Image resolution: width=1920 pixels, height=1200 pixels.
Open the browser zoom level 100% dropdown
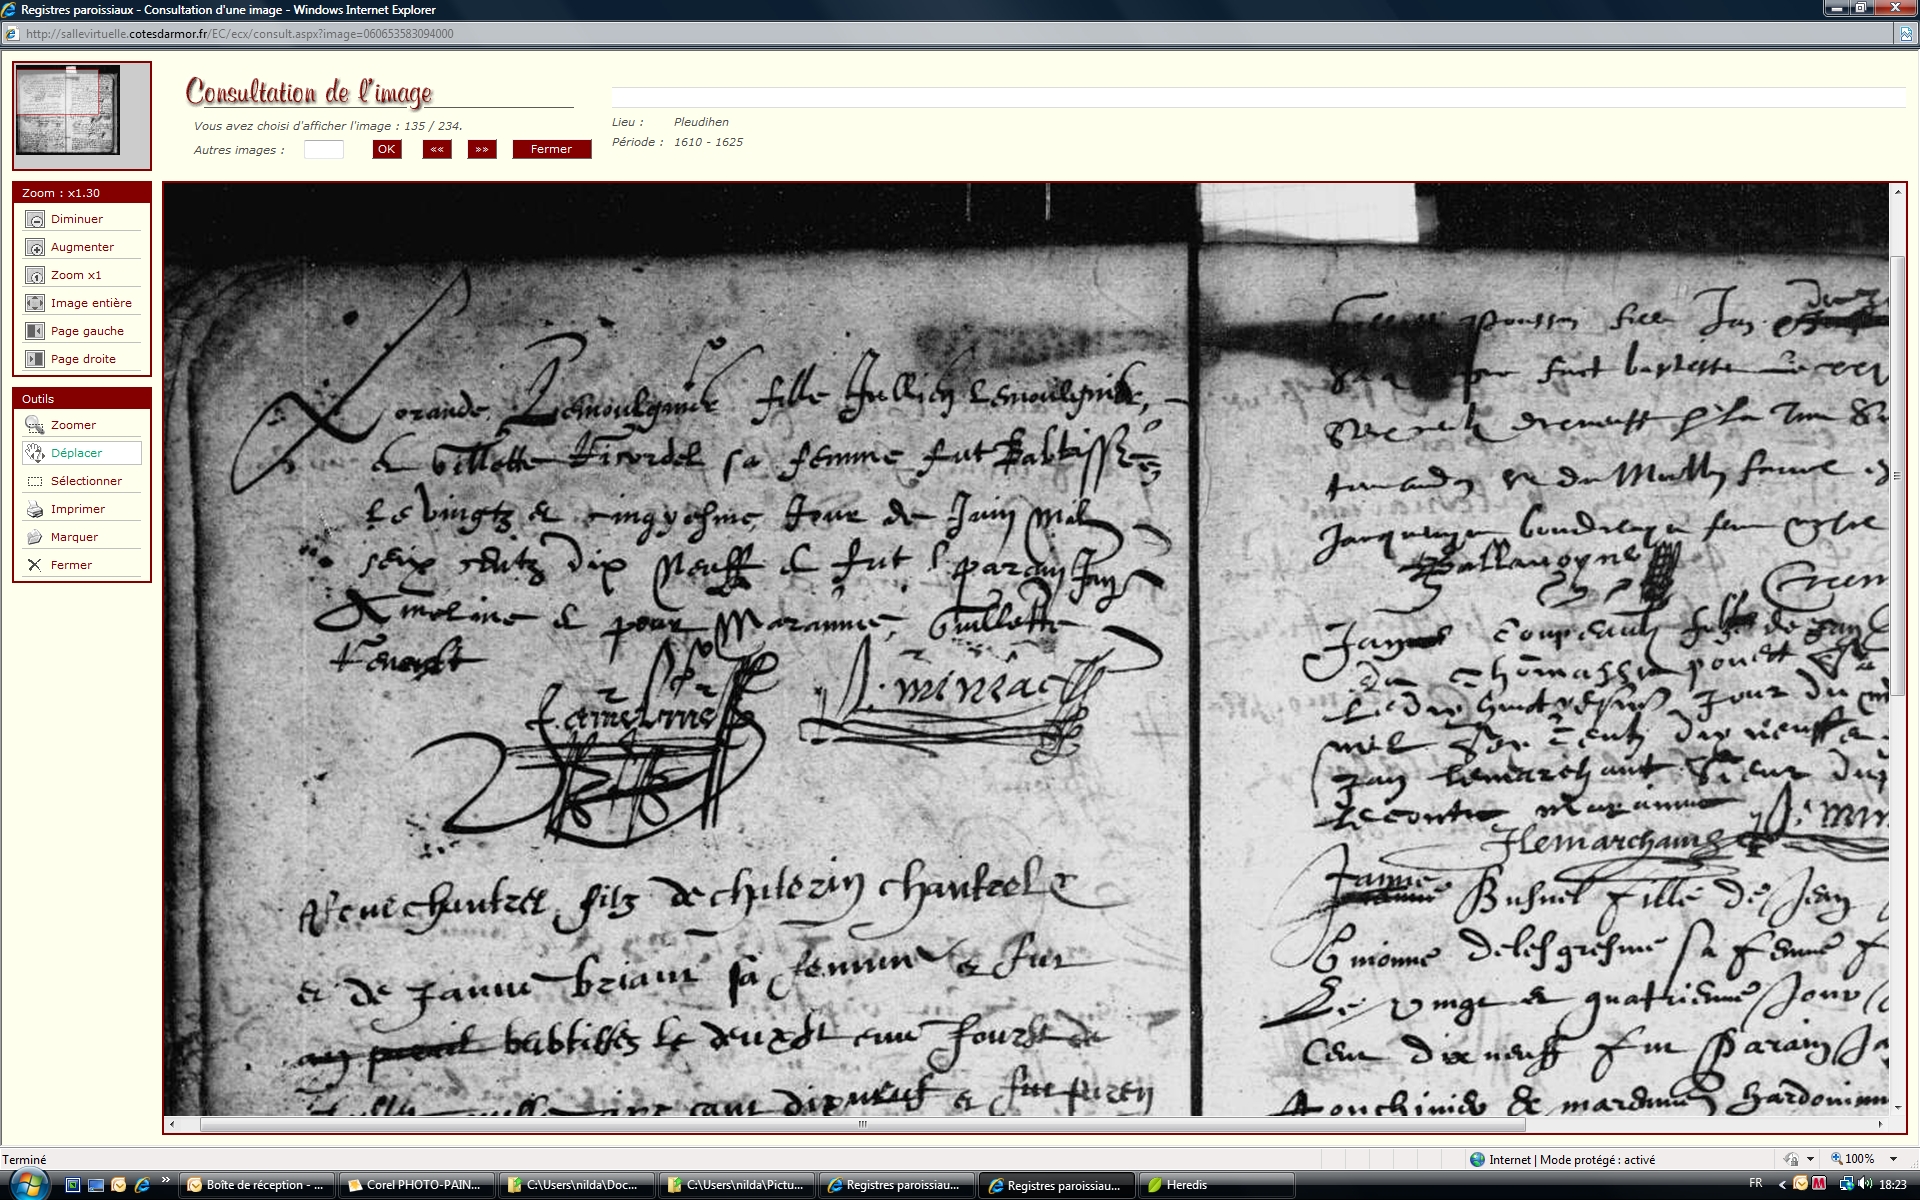pos(1893,1159)
